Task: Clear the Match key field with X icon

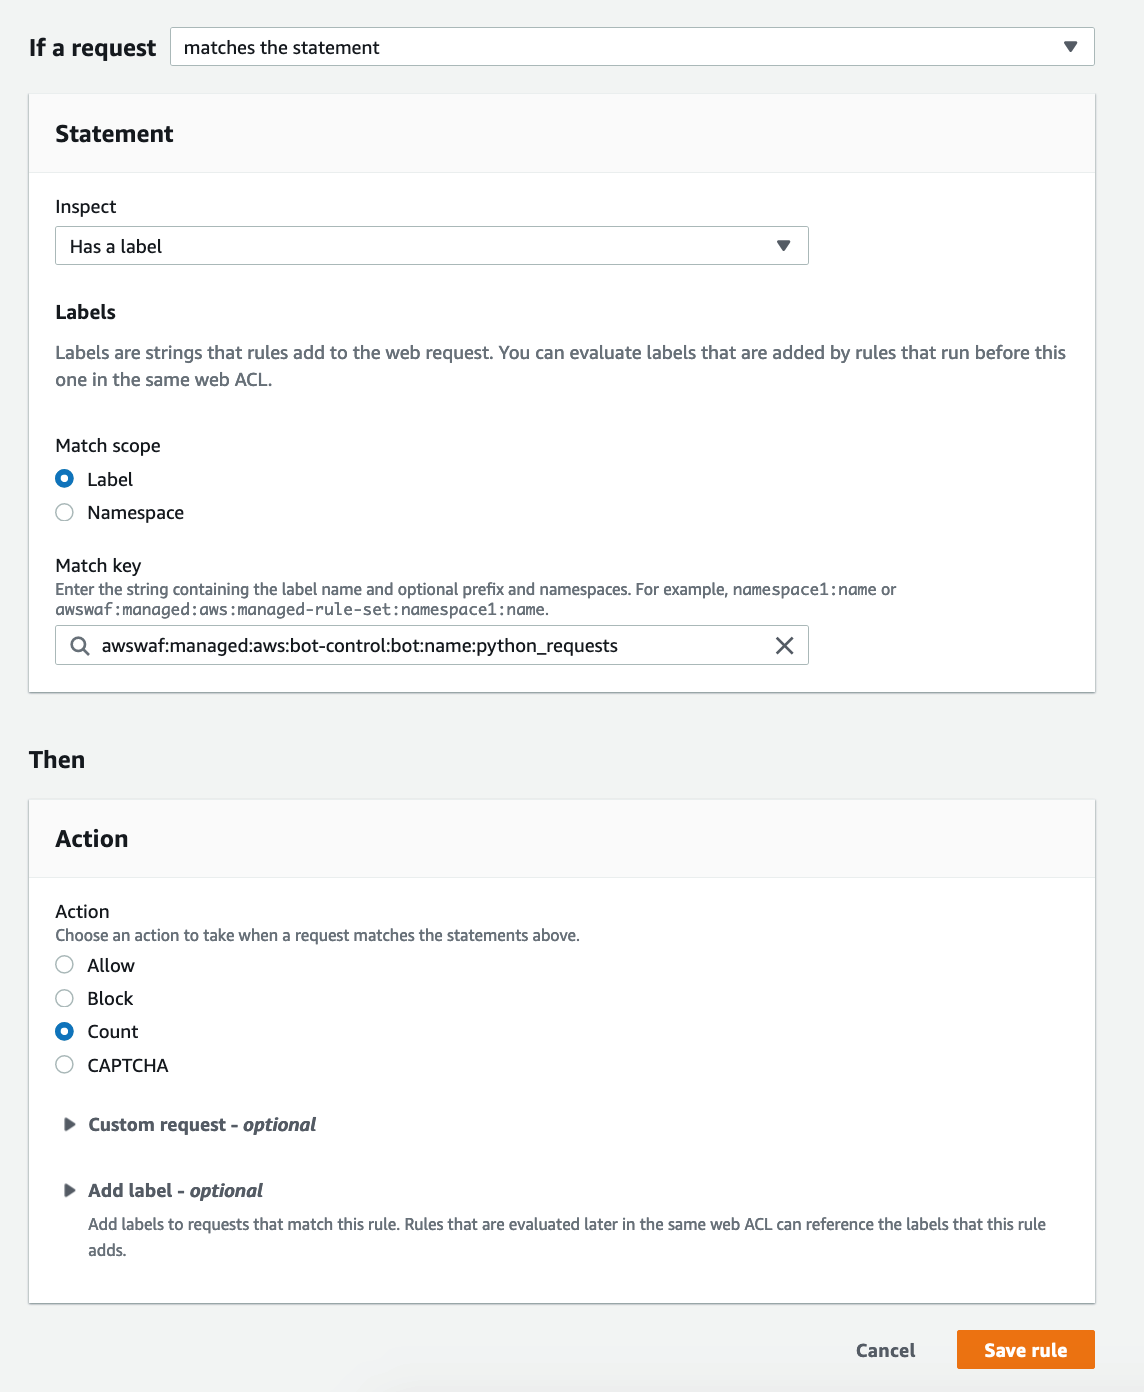Action: click(785, 646)
